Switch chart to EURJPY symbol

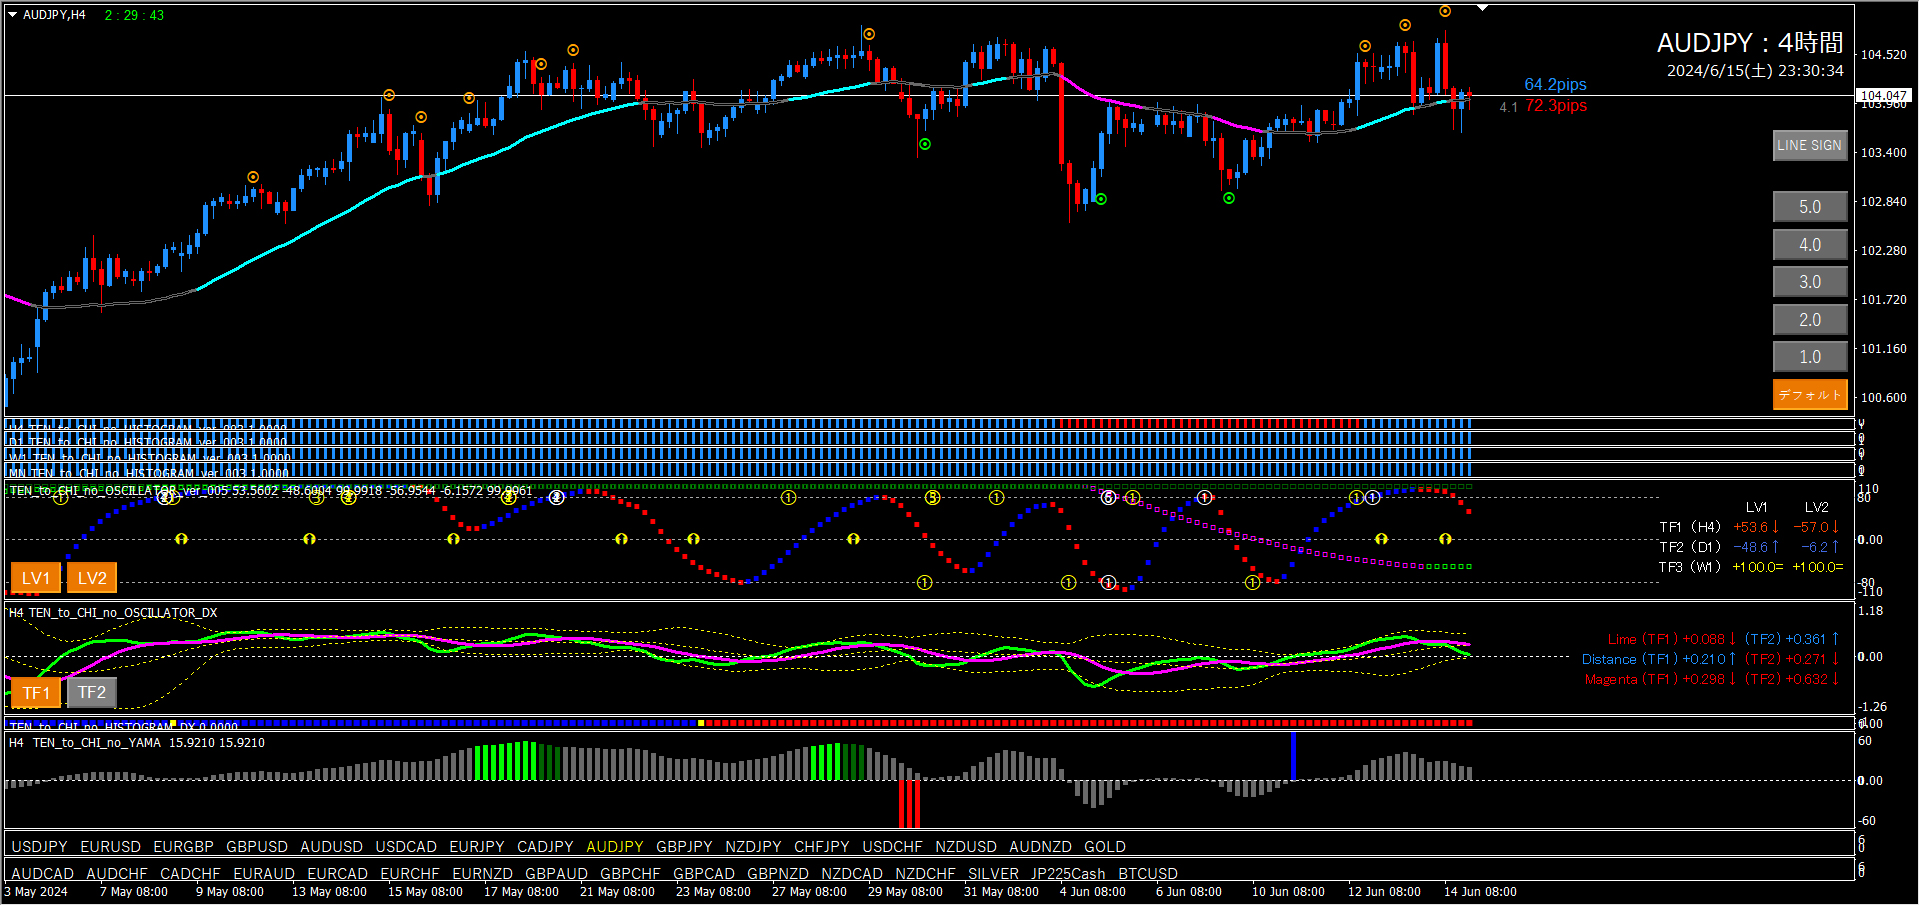[x=477, y=847]
